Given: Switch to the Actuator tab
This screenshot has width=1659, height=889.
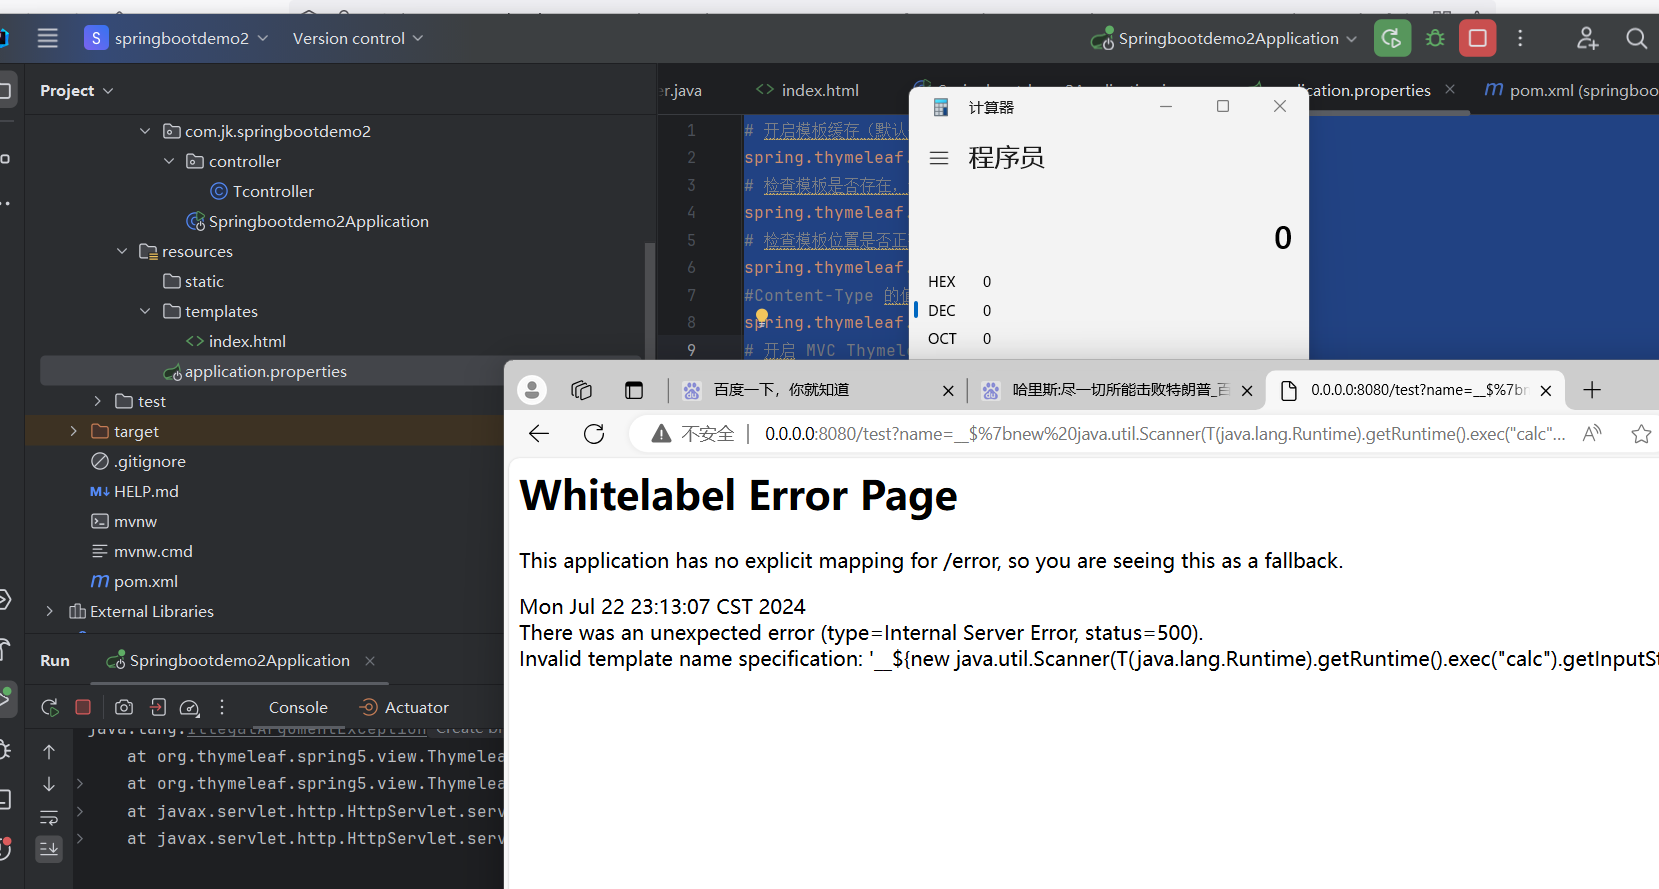Looking at the screenshot, I should [404, 707].
